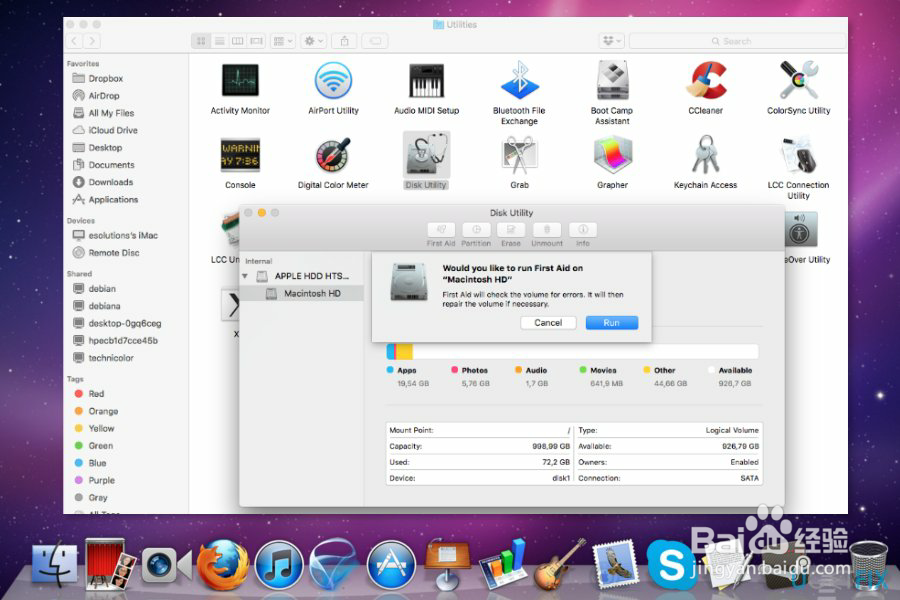Click the Unmount icon in Disk Utility toolbar

point(546,234)
